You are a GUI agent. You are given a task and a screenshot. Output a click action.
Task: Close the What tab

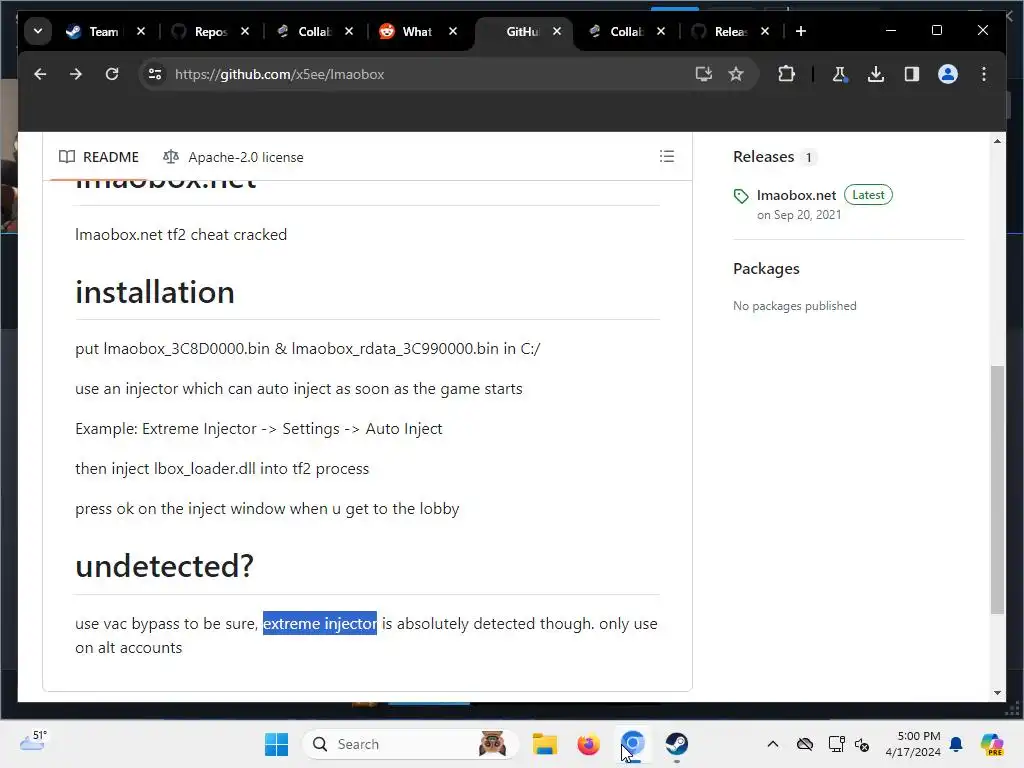click(x=453, y=31)
